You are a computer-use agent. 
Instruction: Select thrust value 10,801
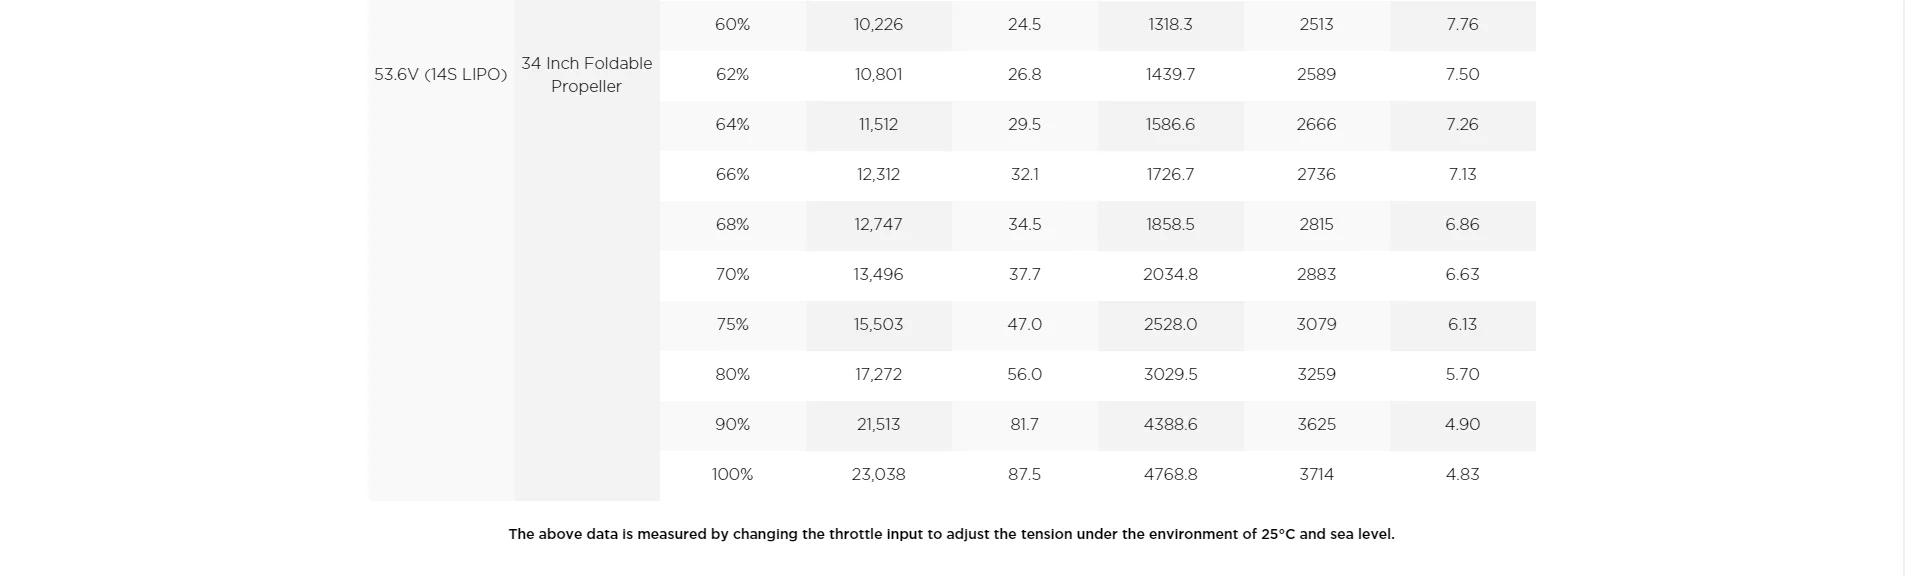point(879,75)
